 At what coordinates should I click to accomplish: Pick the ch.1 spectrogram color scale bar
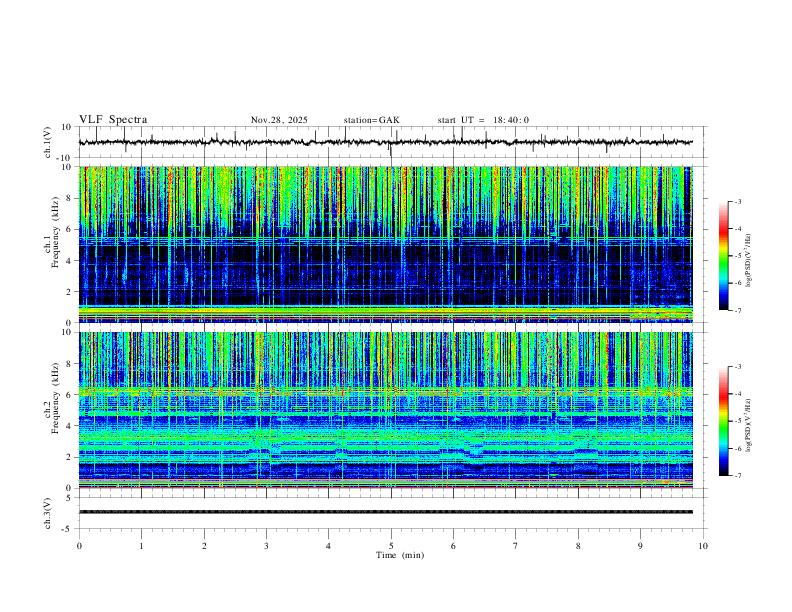point(724,256)
